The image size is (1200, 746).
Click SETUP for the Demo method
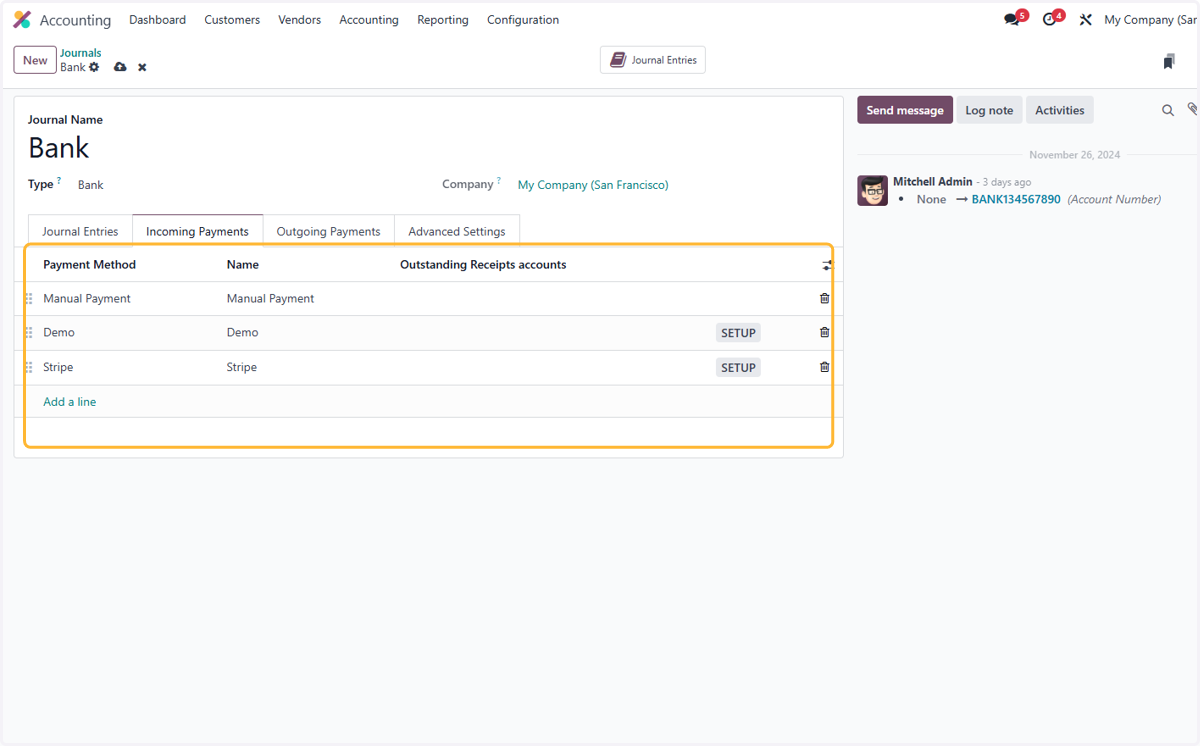tap(738, 333)
